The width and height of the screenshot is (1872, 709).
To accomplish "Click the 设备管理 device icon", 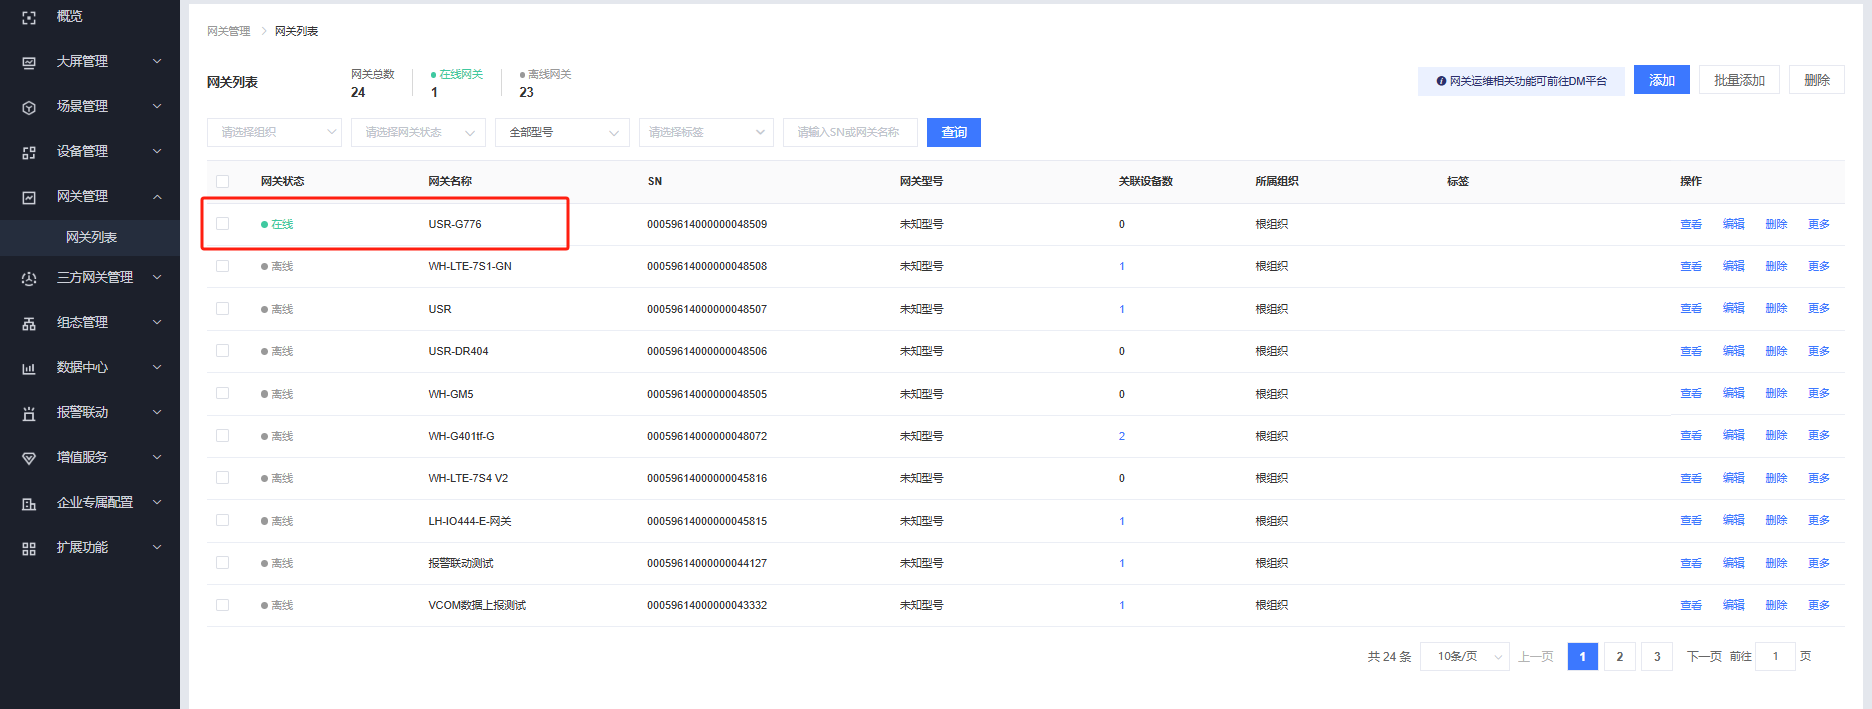I will [x=29, y=152].
